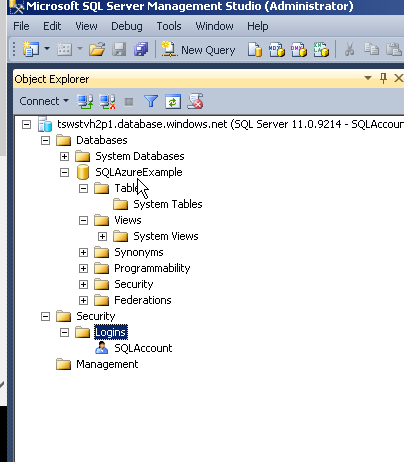
Task: Collapse the SQLAzureExample database node
Action: point(64,172)
